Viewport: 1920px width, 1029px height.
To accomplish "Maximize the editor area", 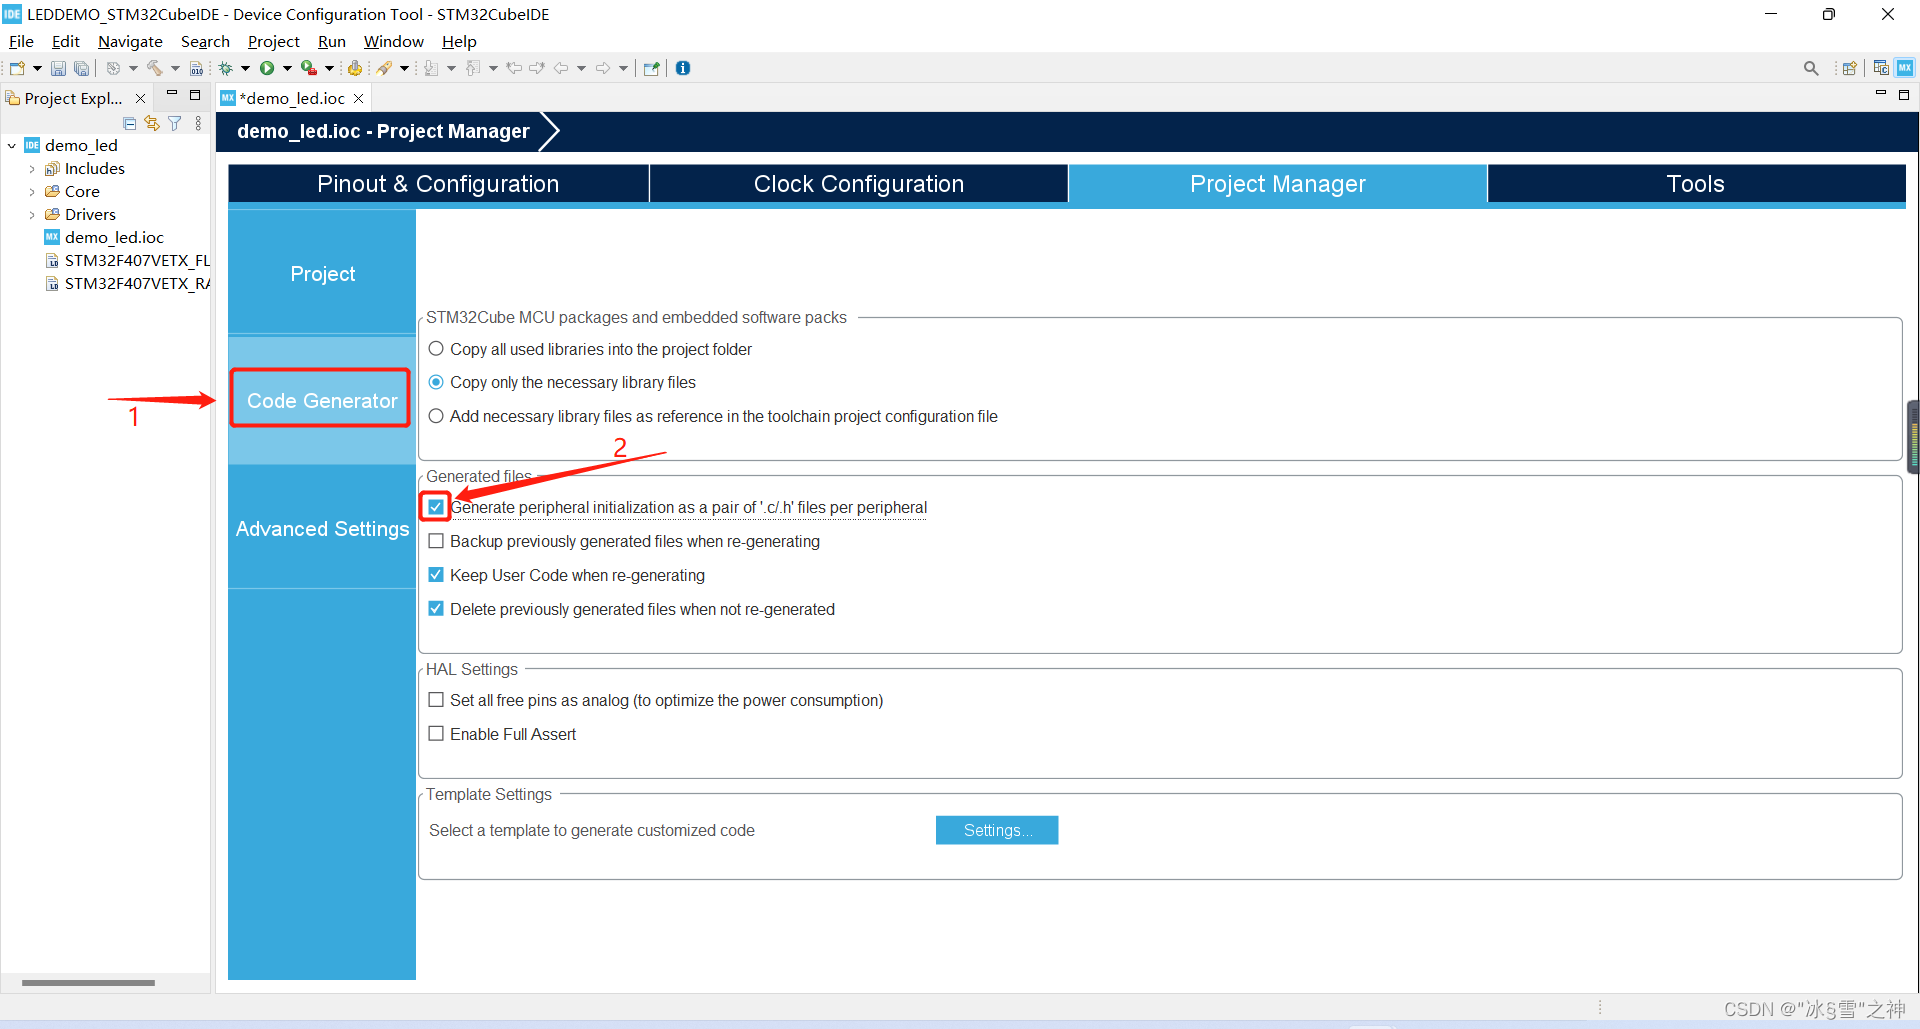I will pos(1904,95).
